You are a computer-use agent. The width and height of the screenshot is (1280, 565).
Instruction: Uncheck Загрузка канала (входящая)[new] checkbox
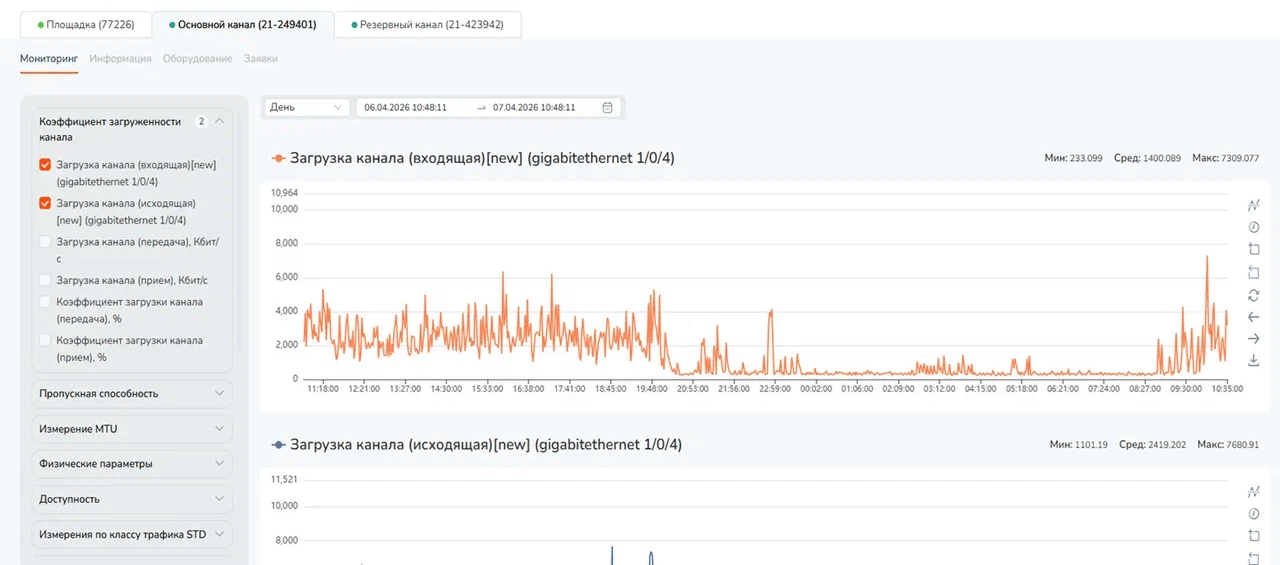click(45, 165)
